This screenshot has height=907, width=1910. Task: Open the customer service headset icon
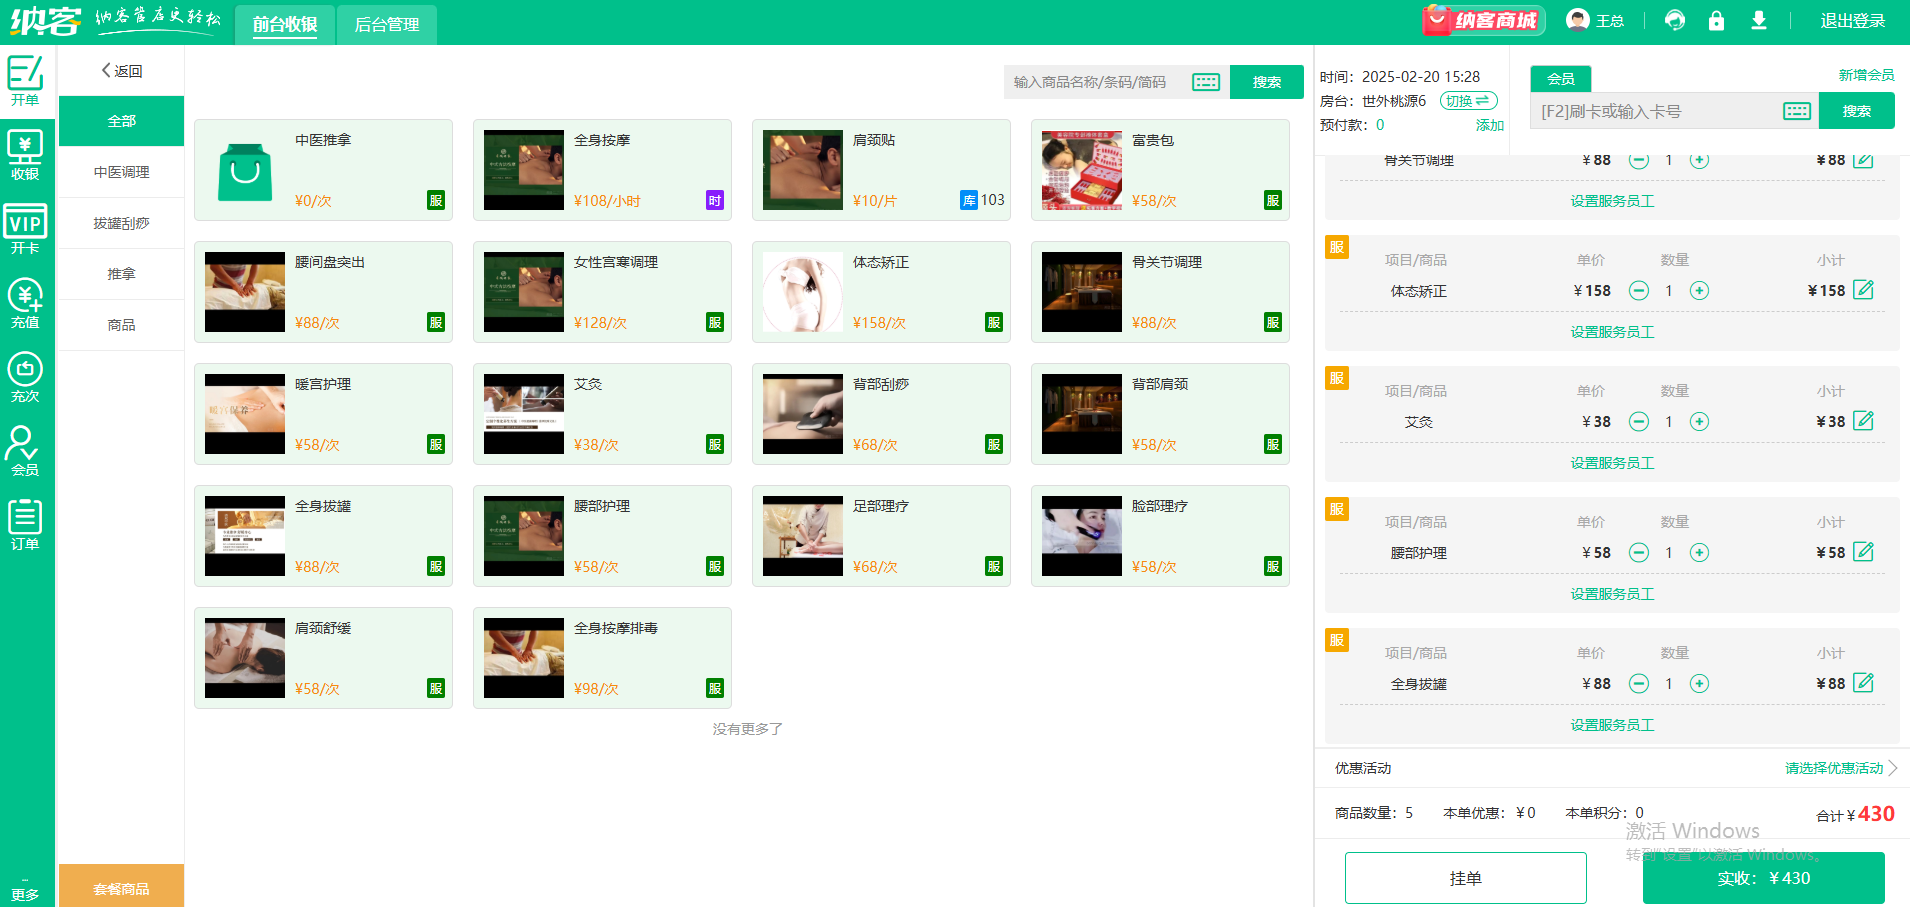click(x=1675, y=20)
